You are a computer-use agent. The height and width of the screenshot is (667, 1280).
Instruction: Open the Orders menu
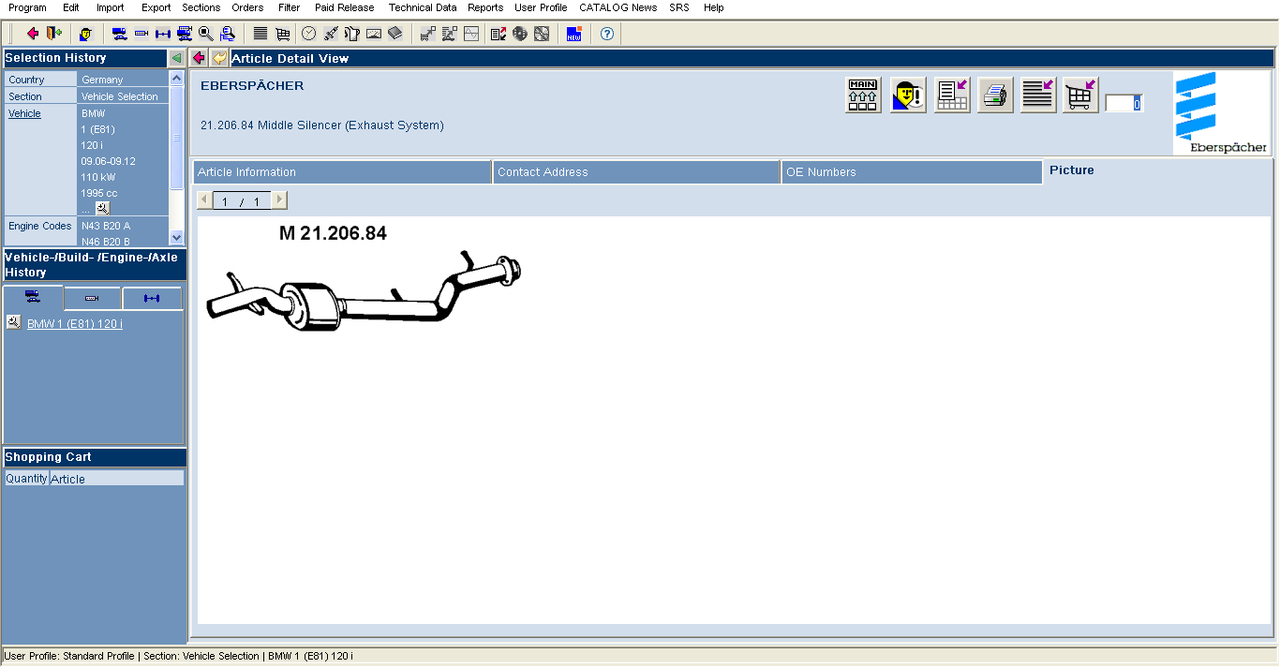247,7
